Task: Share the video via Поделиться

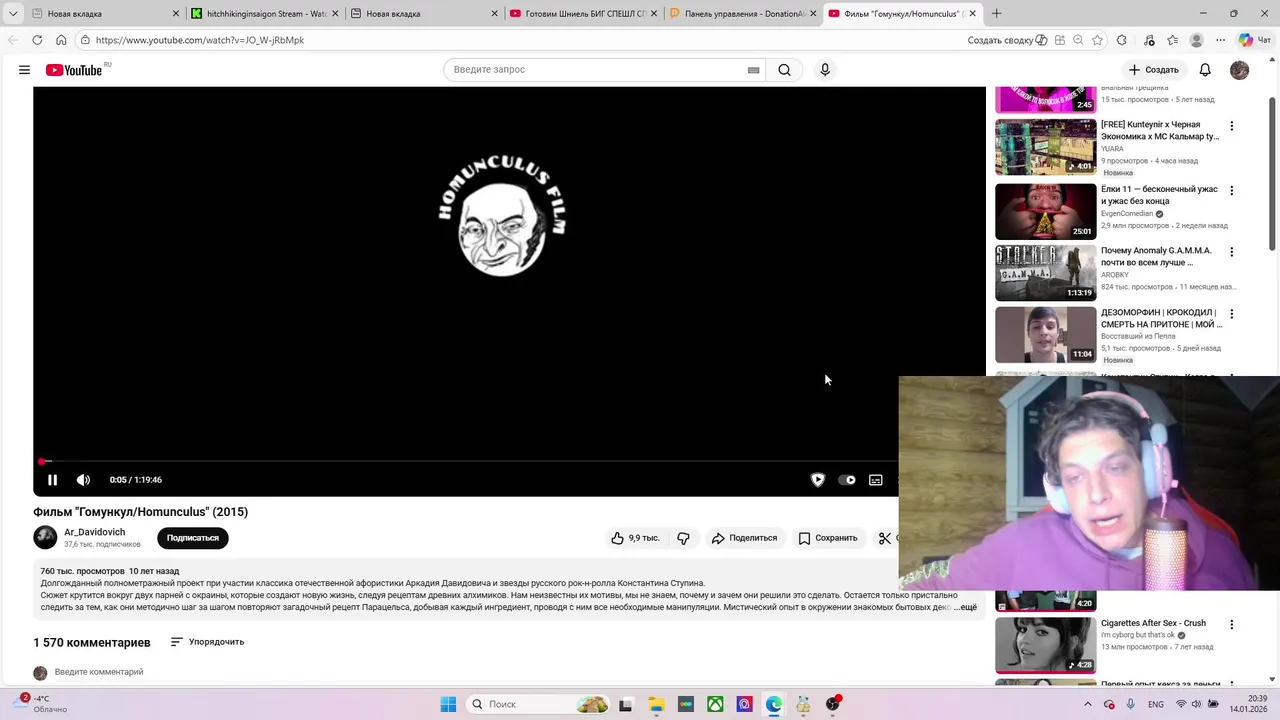Action: pyautogui.click(x=744, y=538)
